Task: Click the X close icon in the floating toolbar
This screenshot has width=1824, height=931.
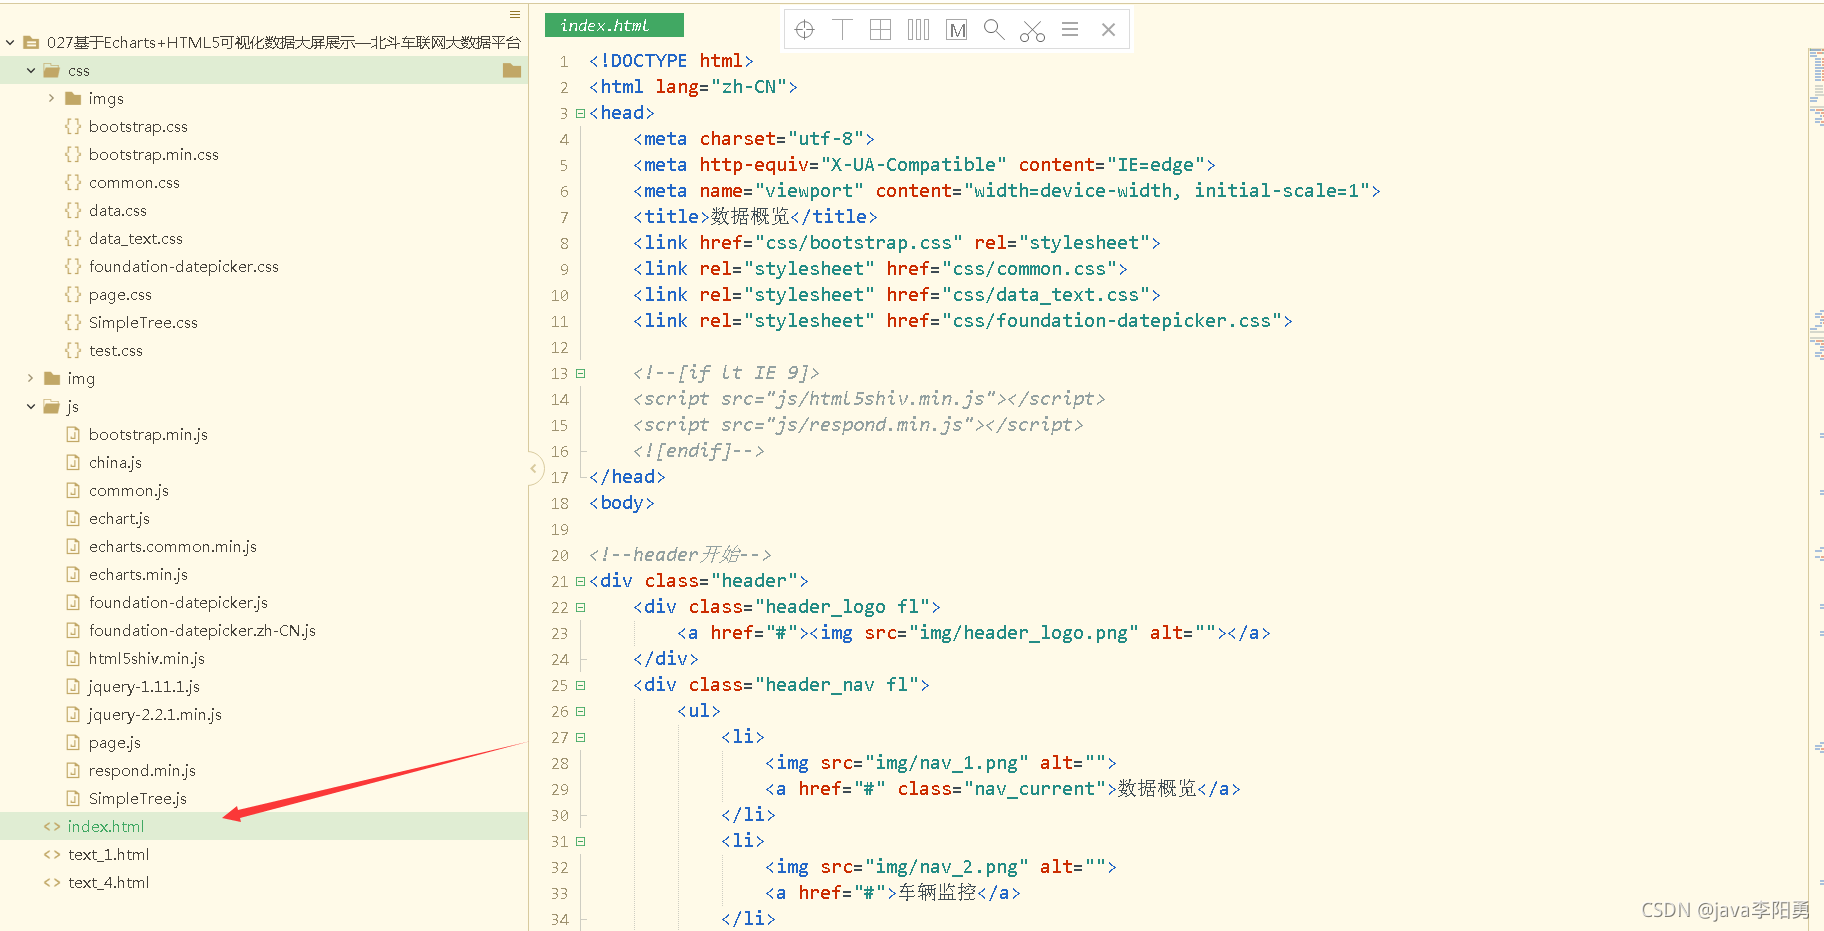Action: click(x=1108, y=29)
